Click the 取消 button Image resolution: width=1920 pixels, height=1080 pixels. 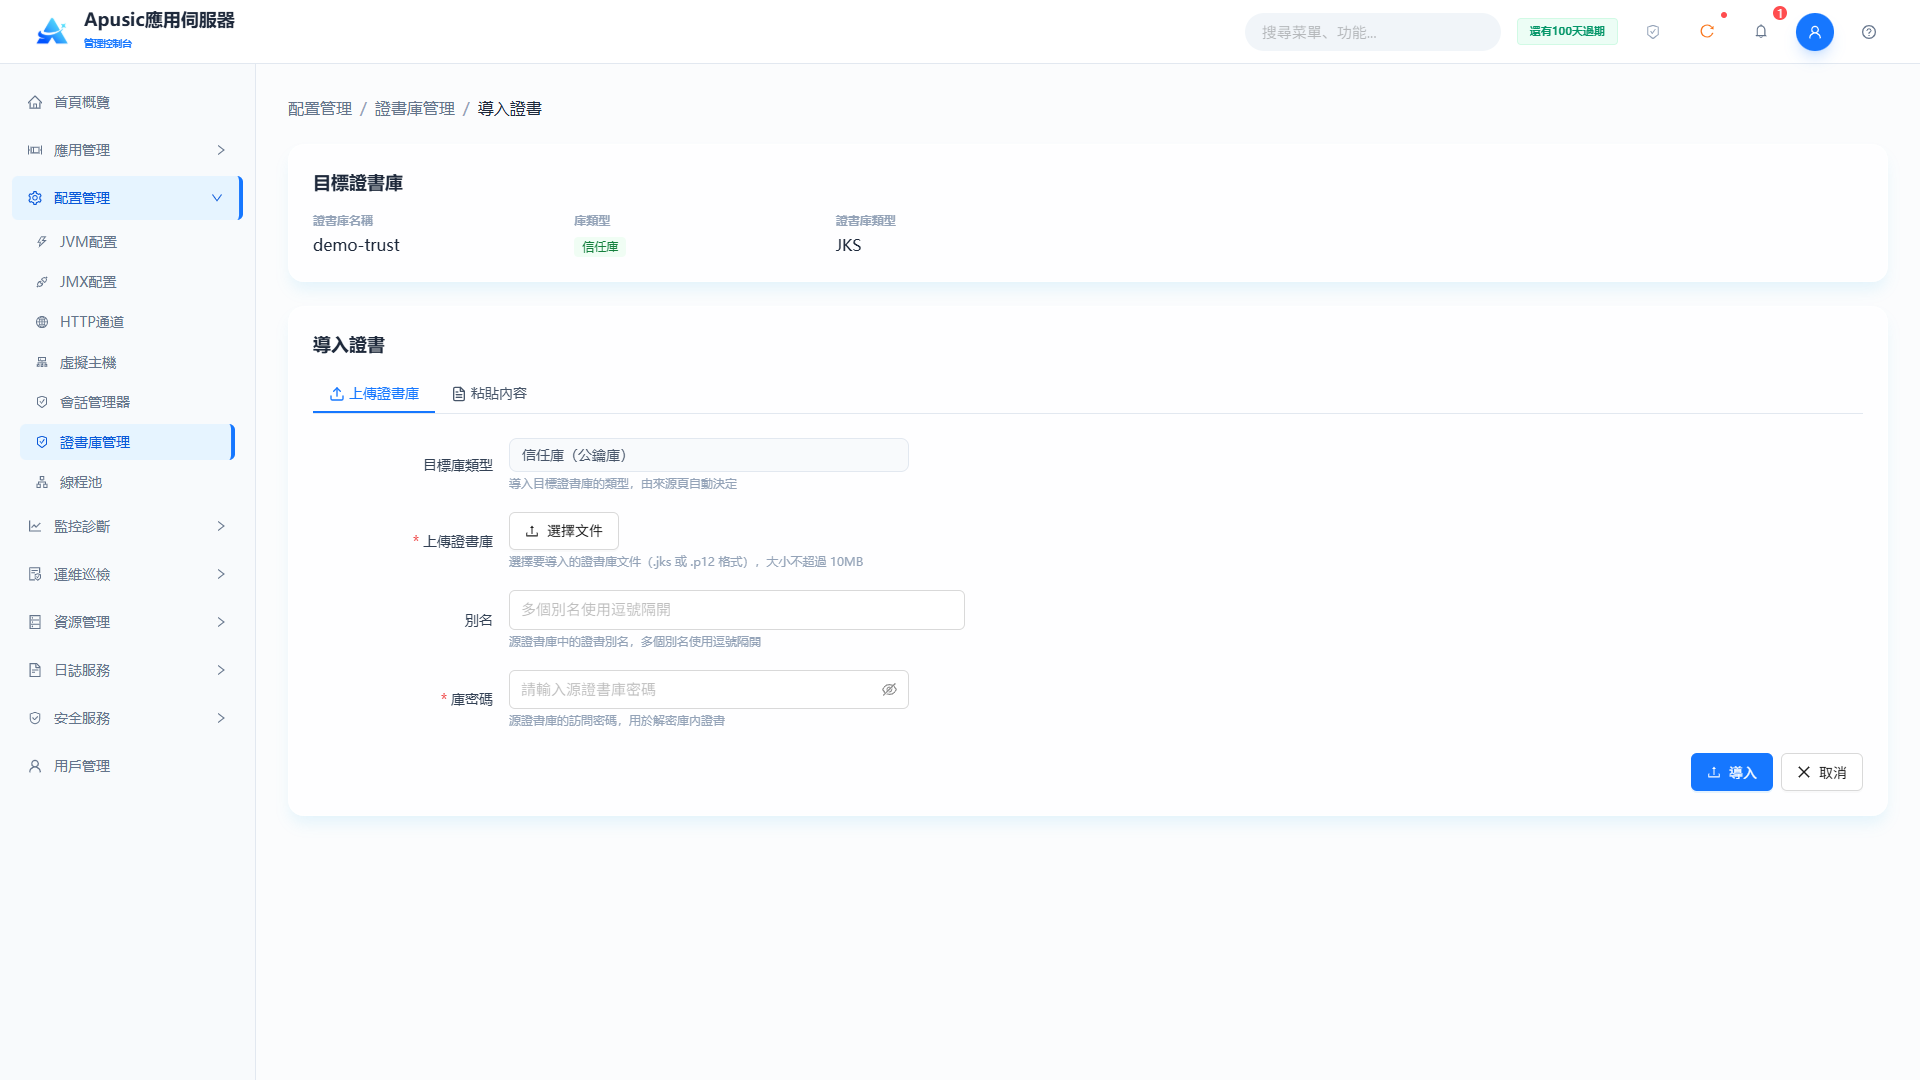coord(1822,772)
